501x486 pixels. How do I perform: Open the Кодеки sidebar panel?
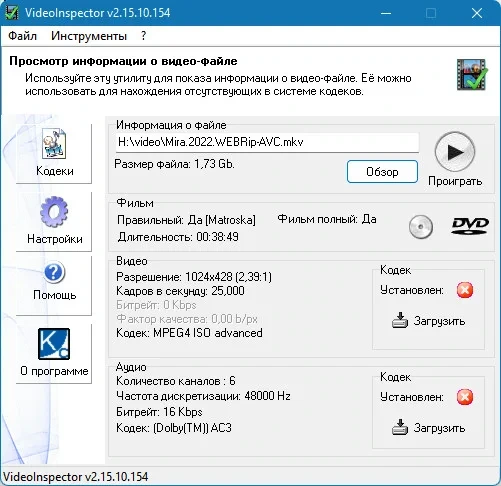click(x=54, y=153)
